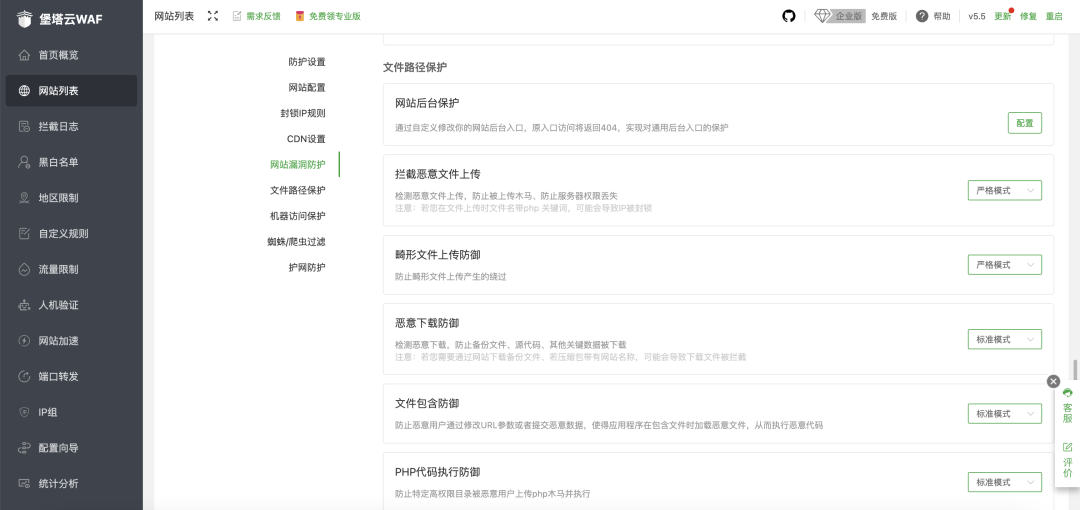
Task: Click the 更新 update link
Action: [1002, 17]
